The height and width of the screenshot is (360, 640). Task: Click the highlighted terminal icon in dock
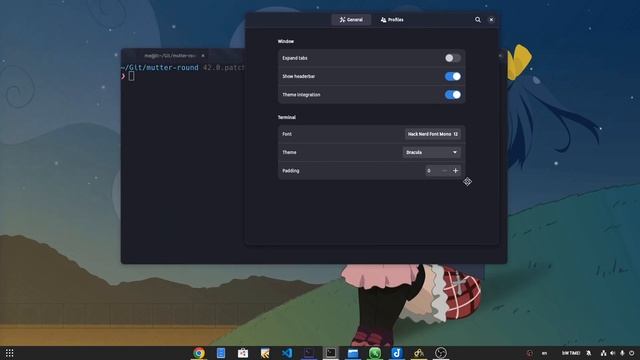tap(331, 353)
